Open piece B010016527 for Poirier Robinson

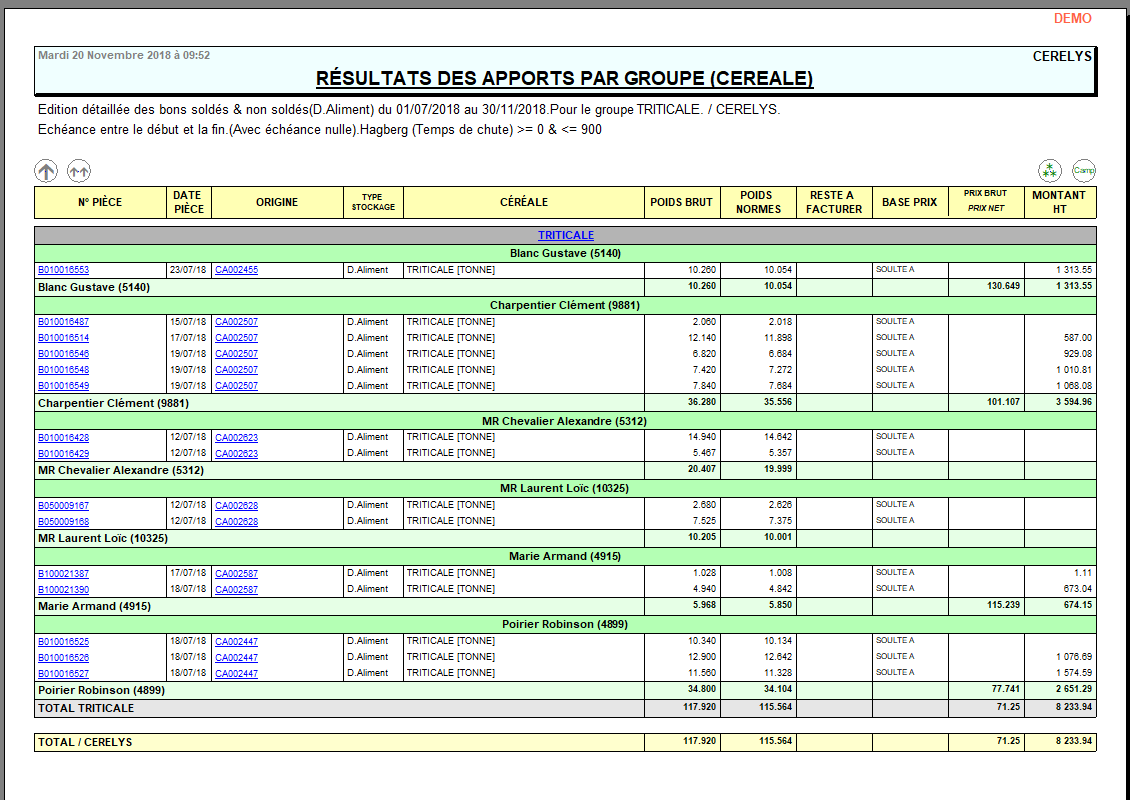pos(63,674)
